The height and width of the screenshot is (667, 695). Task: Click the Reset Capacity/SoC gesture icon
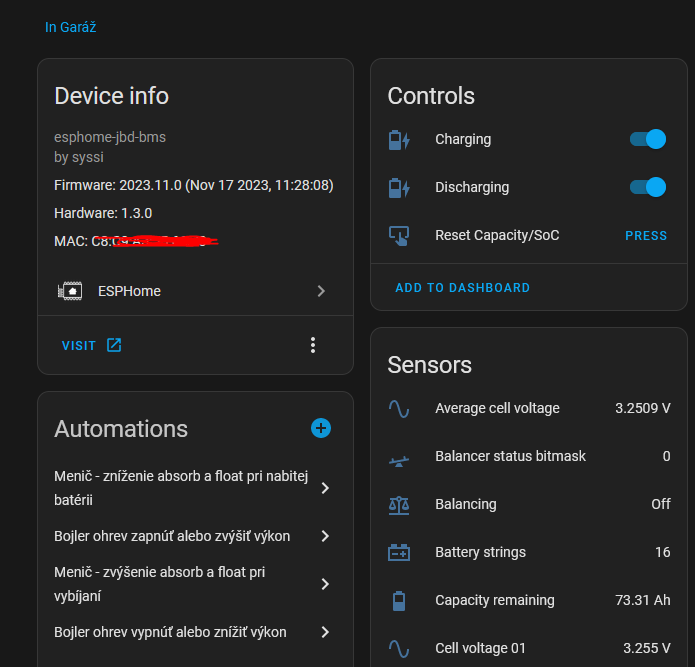[x=399, y=236]
